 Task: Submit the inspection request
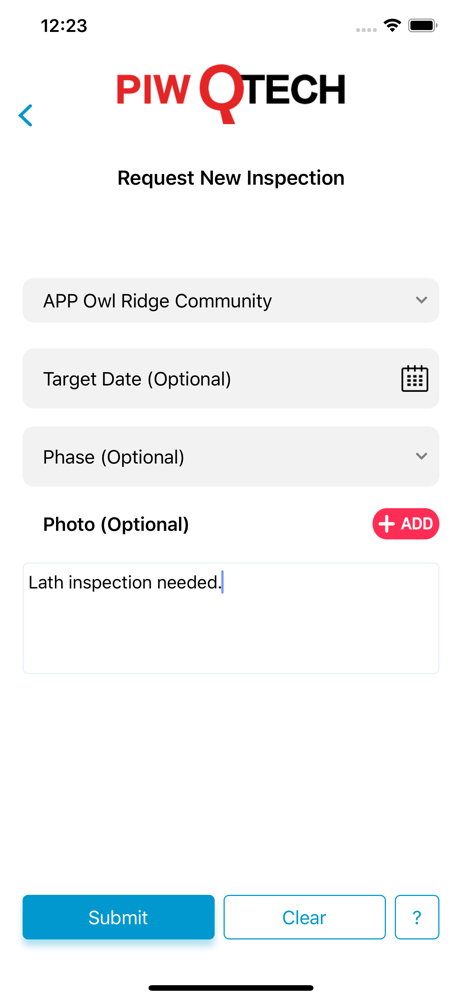pos(119,917)
